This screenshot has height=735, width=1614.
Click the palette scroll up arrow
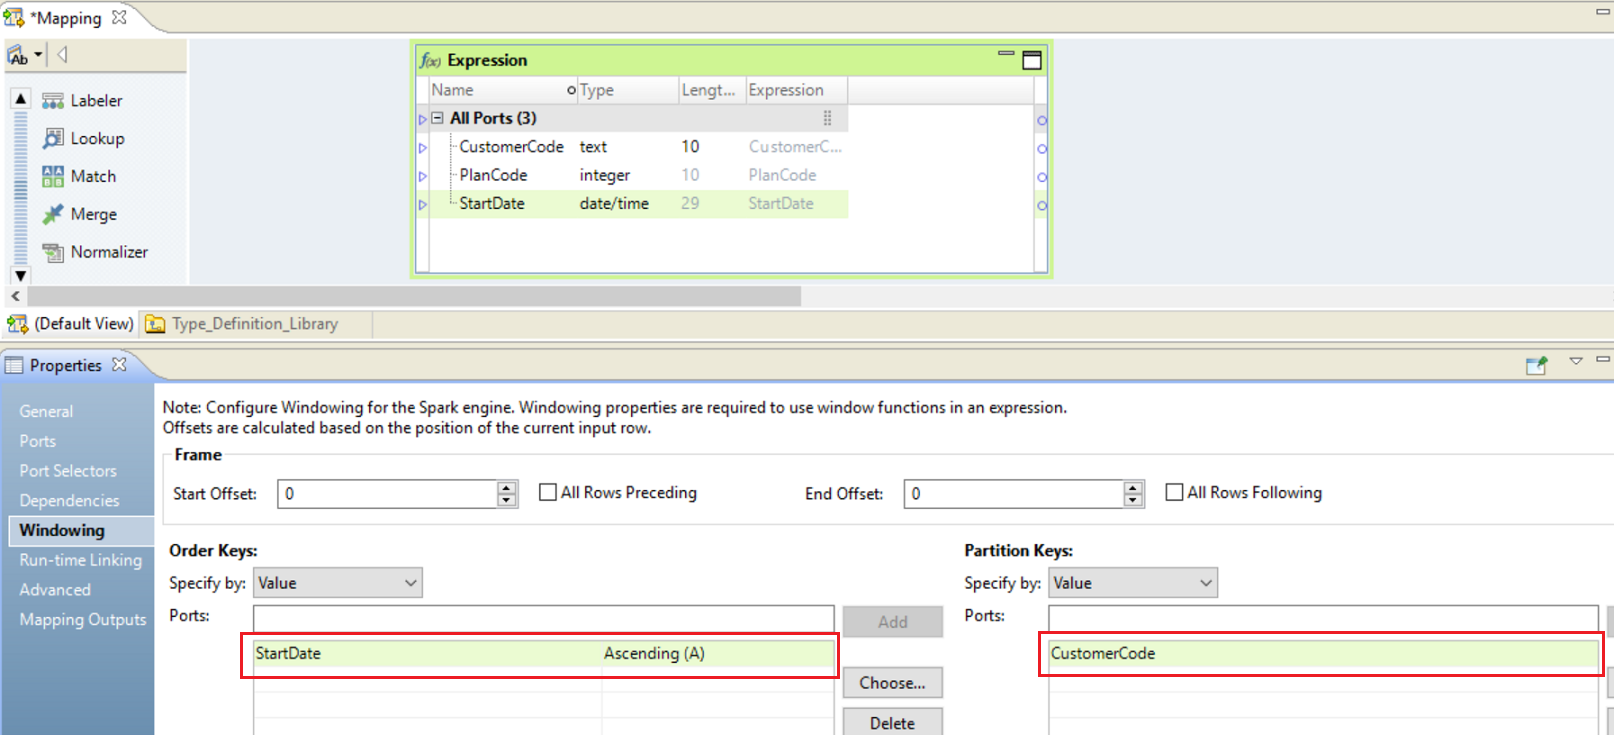(x=20, y=98)
